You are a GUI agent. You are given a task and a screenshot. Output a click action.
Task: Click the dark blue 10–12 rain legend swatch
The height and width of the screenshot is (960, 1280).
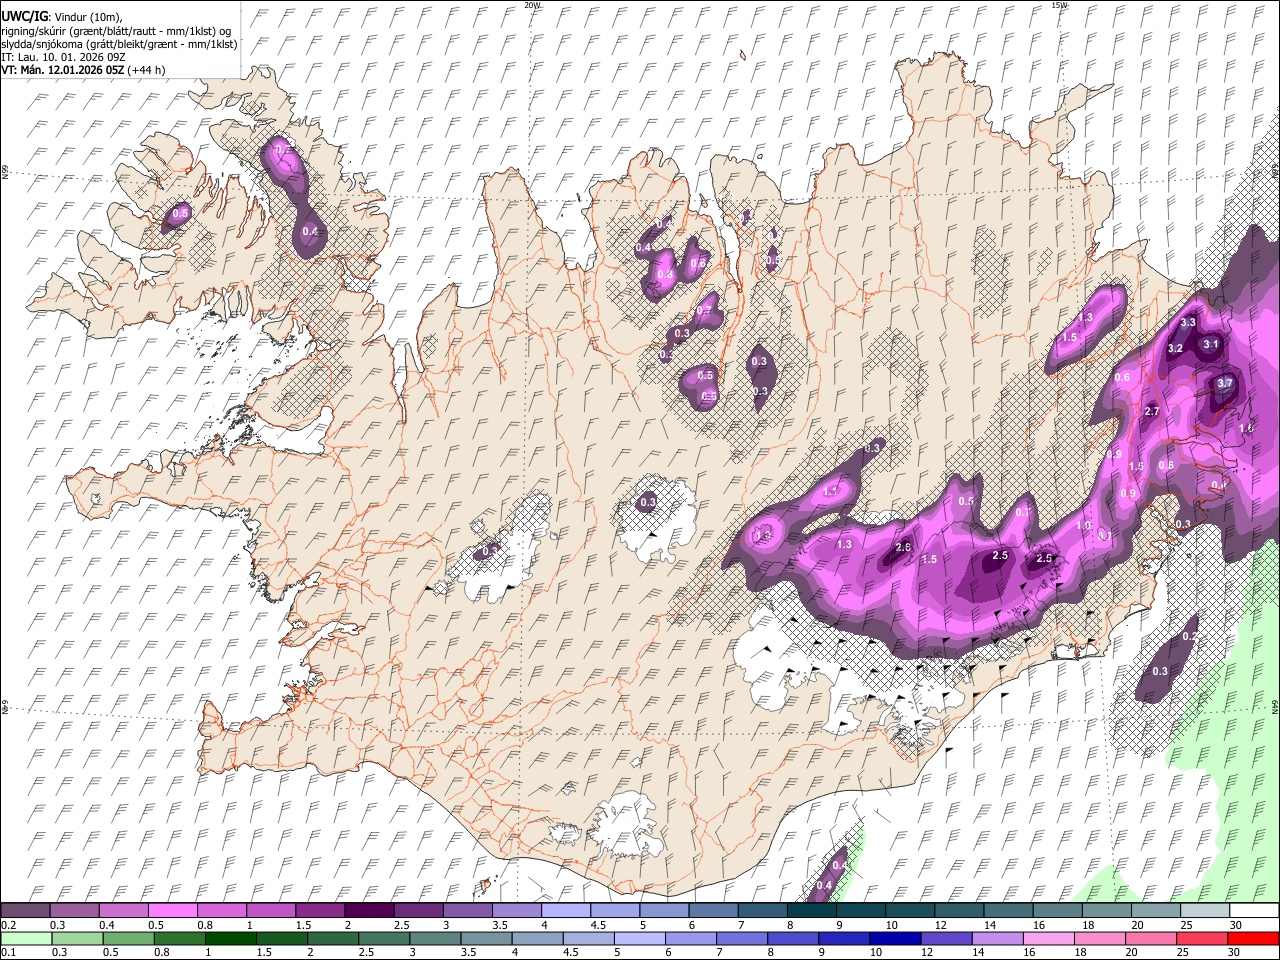[894, 938]
